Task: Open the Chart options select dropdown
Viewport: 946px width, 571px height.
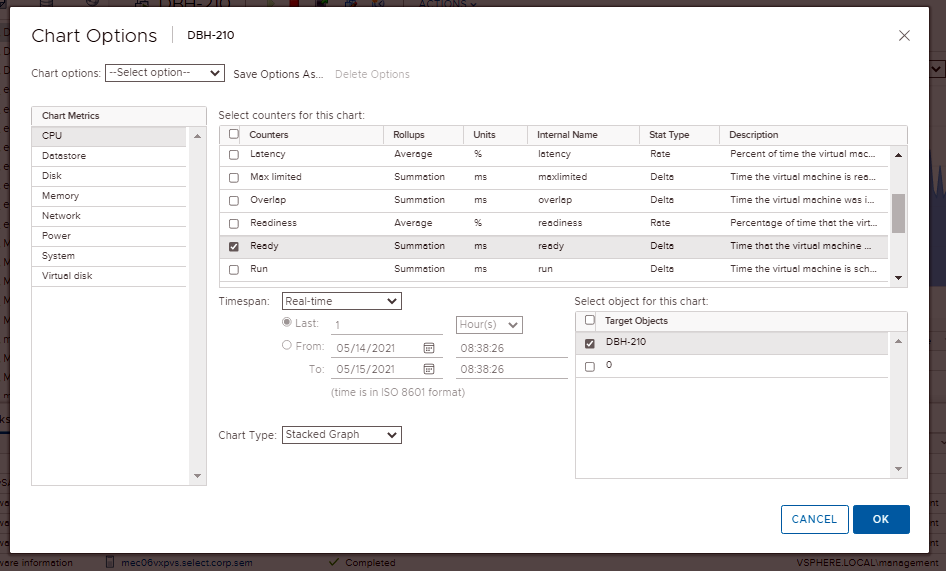Action: pos(165,73)
